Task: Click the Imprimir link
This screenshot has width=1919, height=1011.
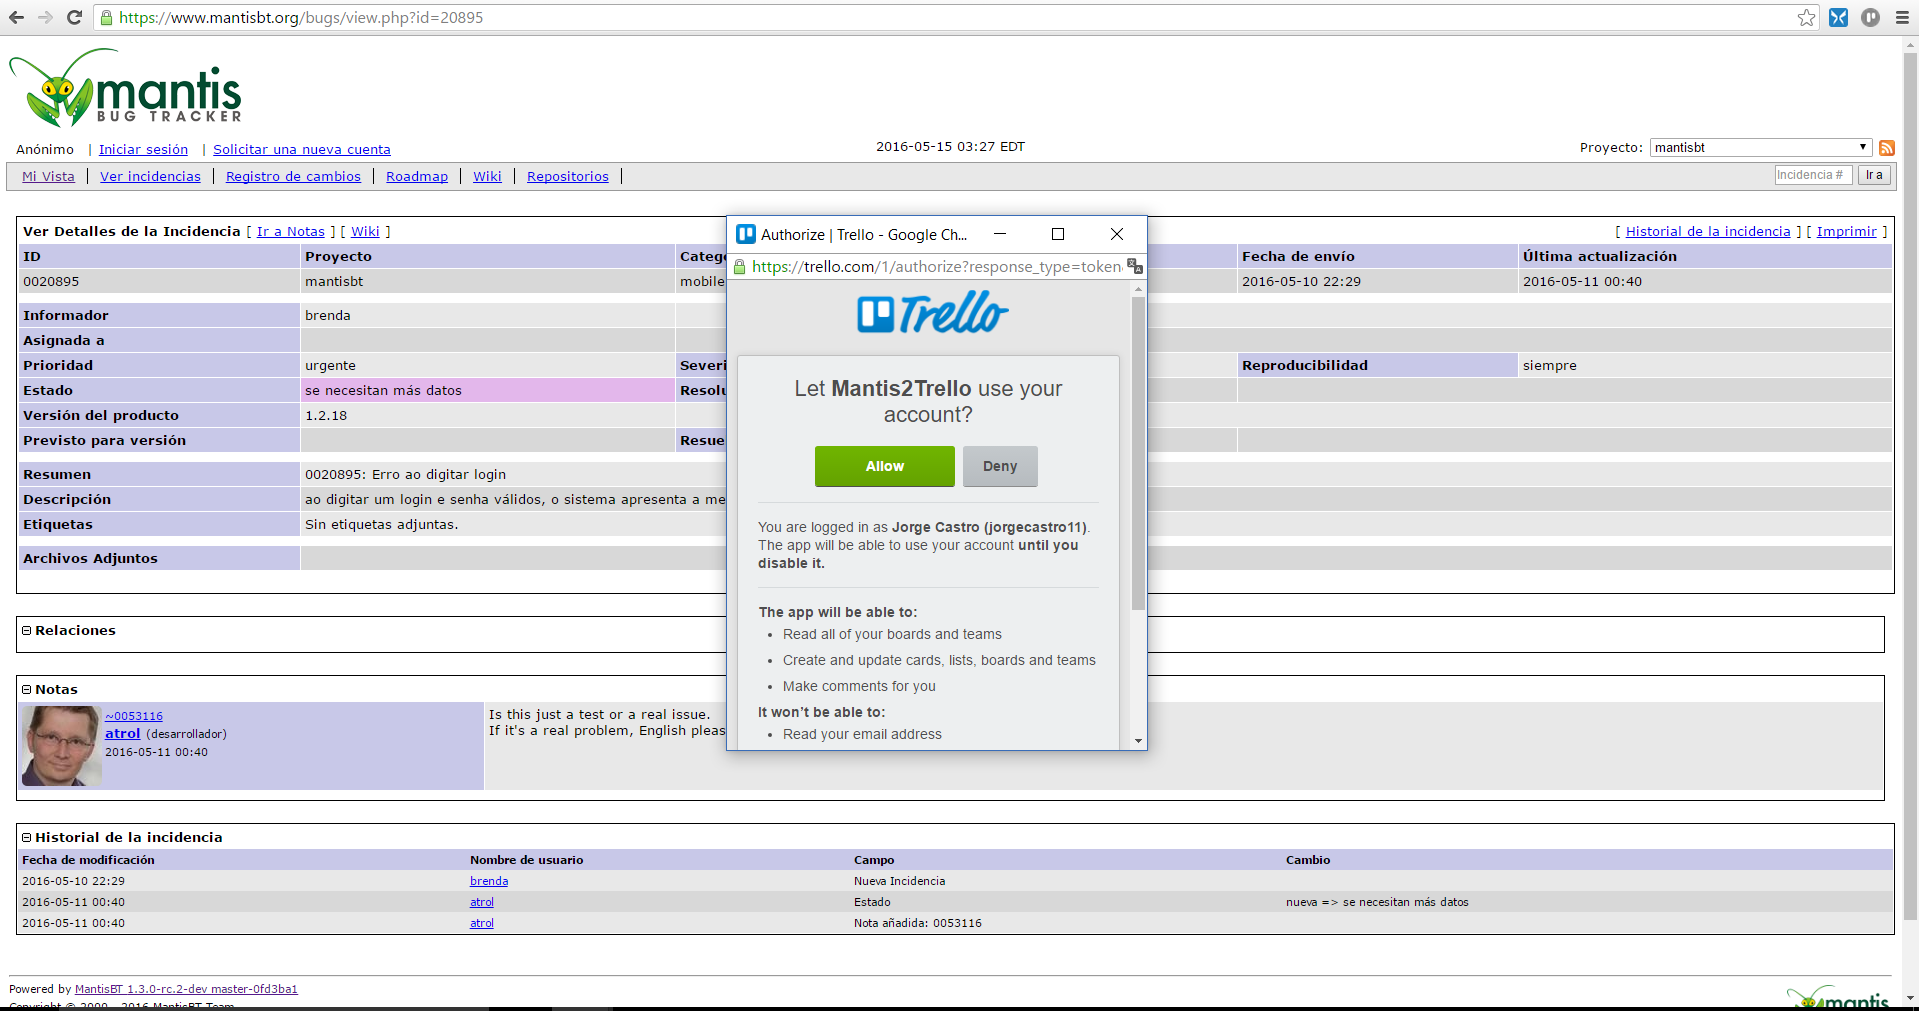Action: click(x=1847, y=231)
